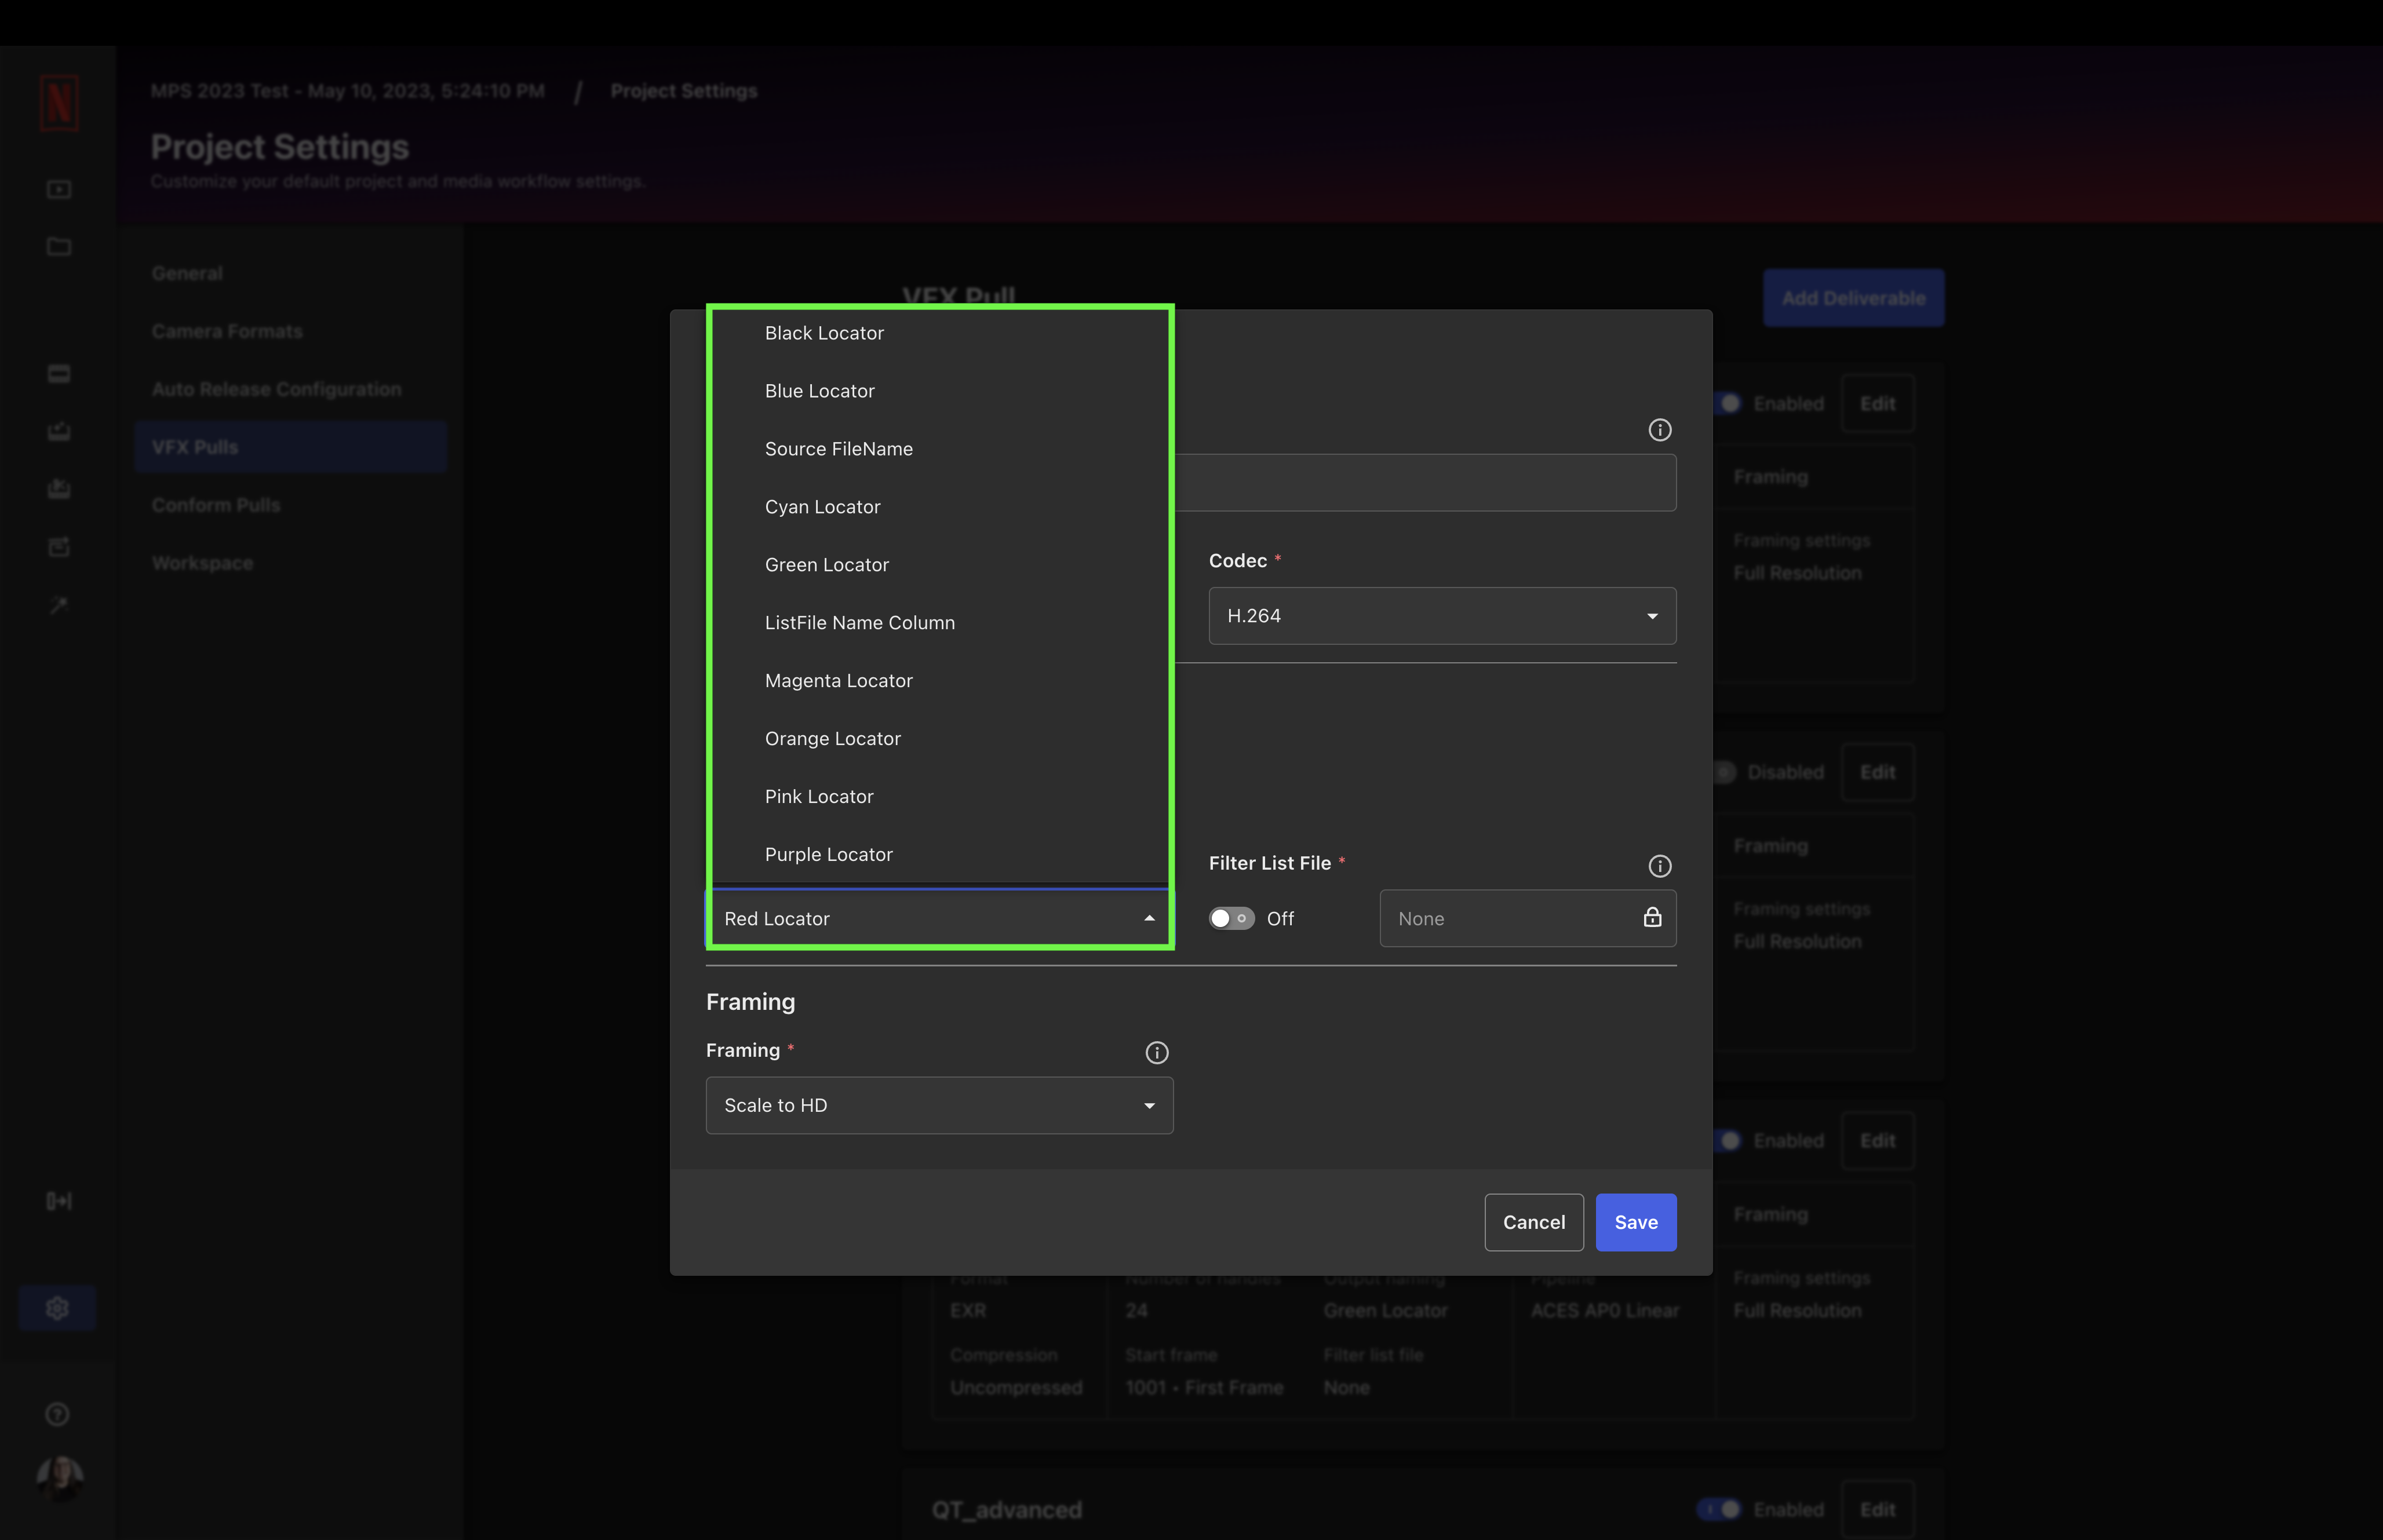Click the Project Settings breadcrumb
This screenshot has width=2383, height=1540.
pos(684,91)
